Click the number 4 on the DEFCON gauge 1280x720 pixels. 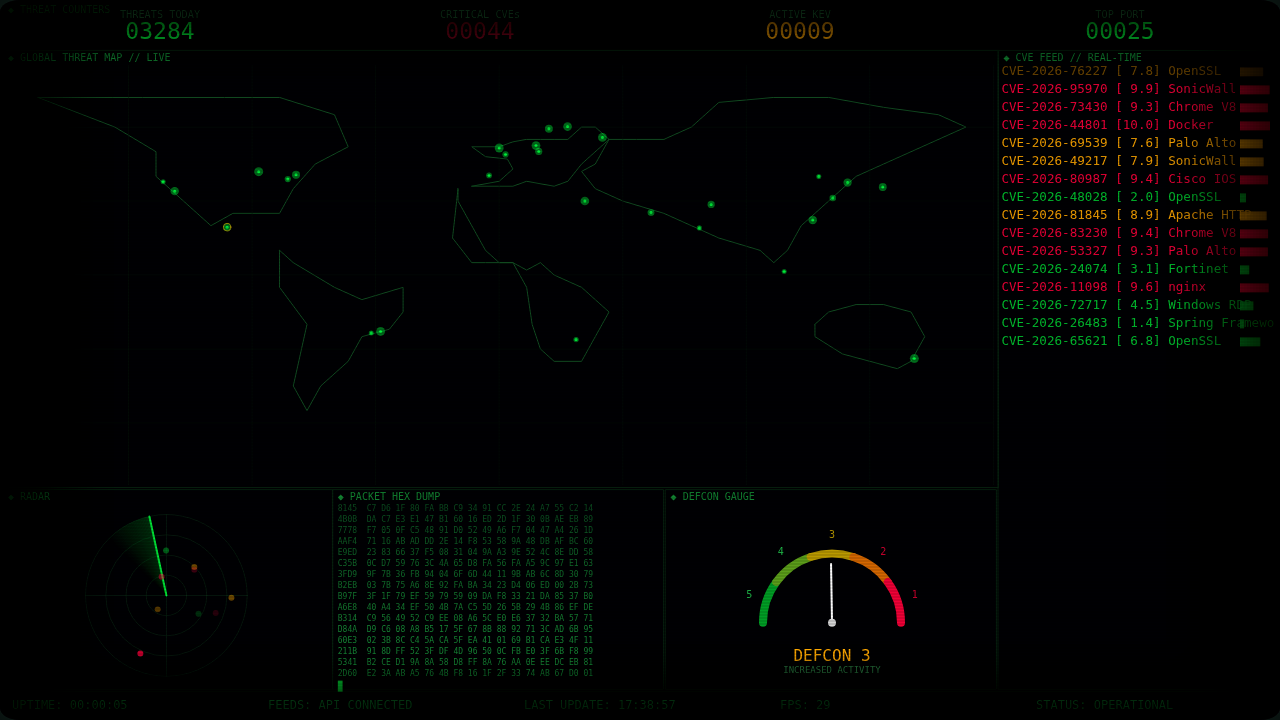click(781, 552)
